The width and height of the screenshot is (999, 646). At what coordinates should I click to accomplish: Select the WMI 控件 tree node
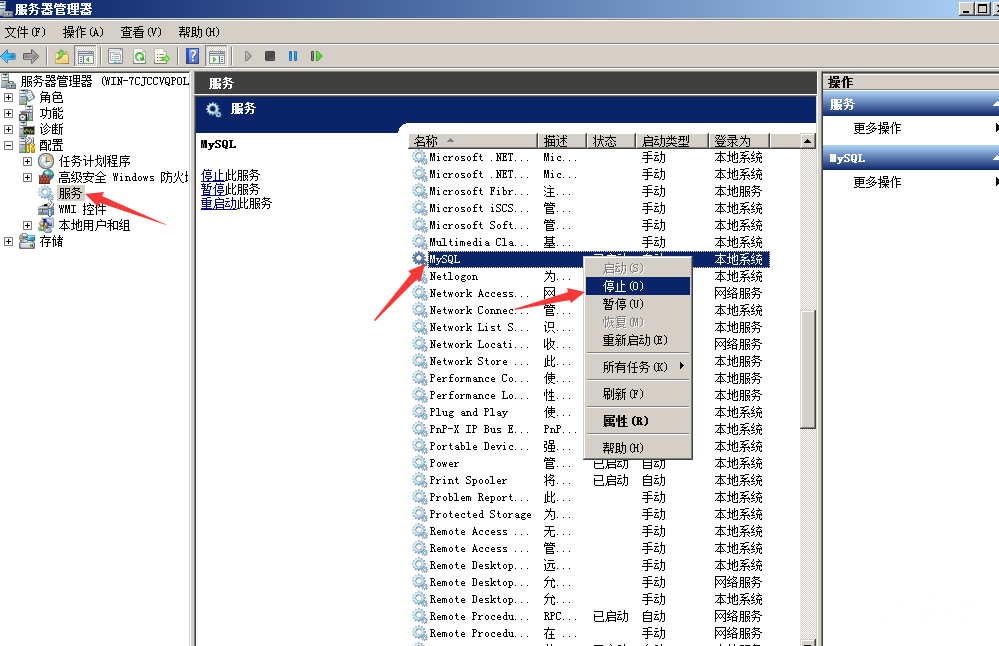coord(81,209)
